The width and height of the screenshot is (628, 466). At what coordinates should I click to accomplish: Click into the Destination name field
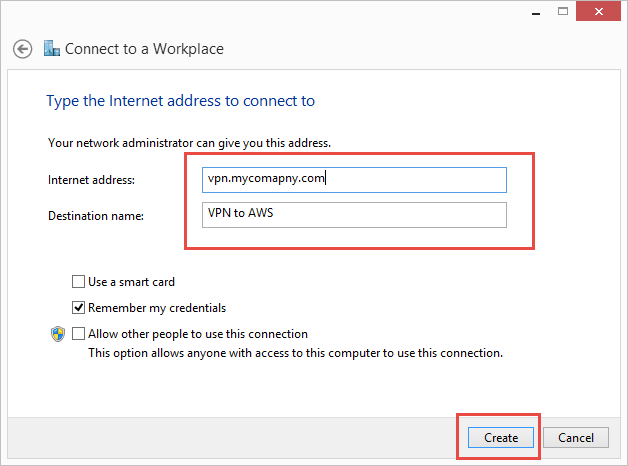pos(354,215)
